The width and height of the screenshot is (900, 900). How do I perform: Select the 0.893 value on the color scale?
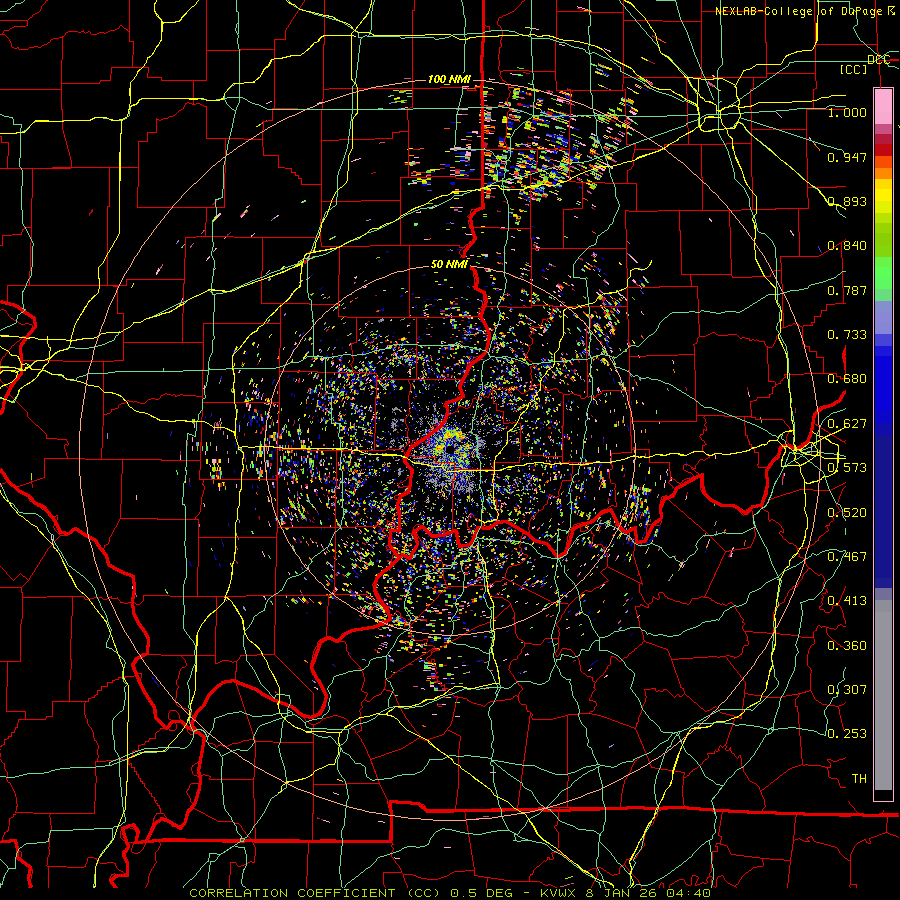pos(847,201)
